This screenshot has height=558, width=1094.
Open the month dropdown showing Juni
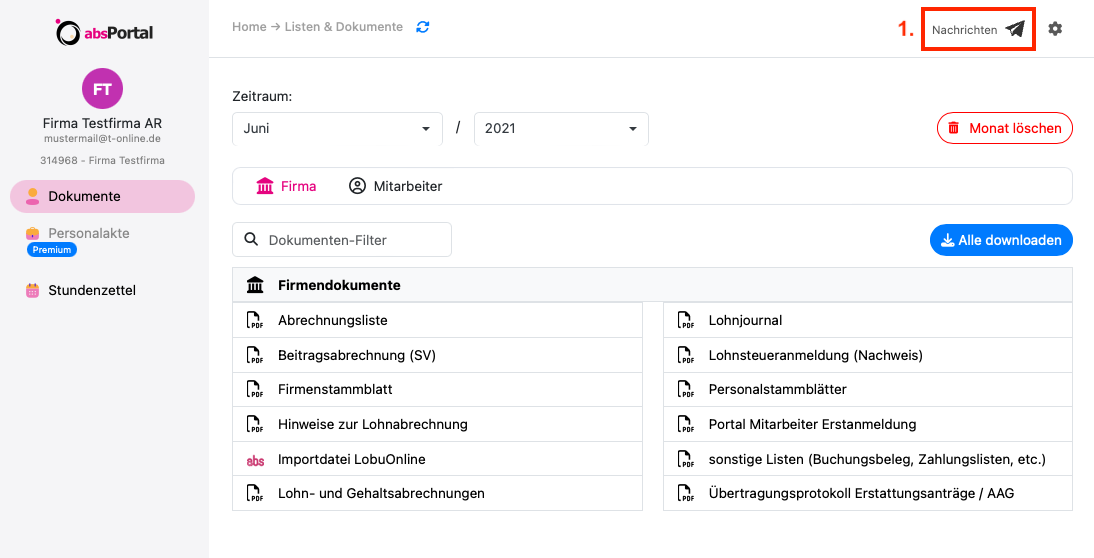(337, 129)
